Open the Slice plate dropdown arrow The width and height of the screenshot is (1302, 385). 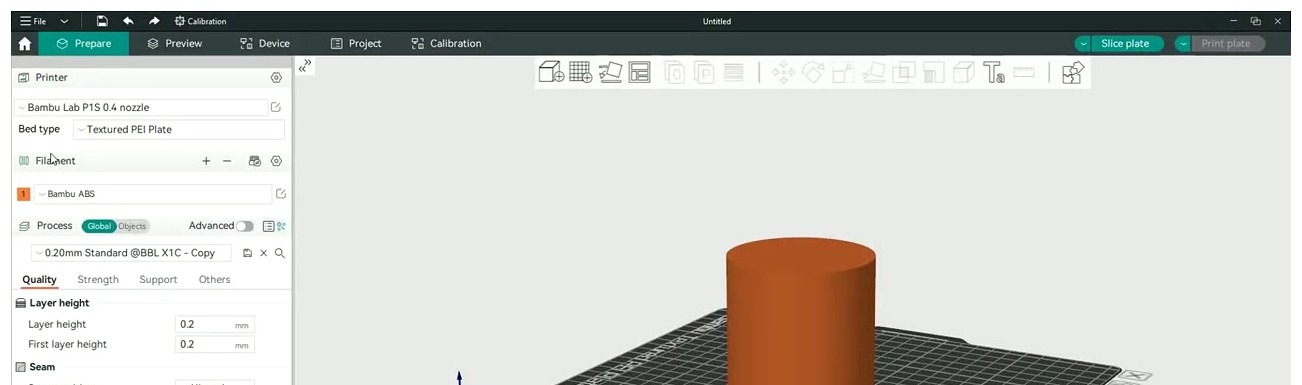coord(1084,44)
